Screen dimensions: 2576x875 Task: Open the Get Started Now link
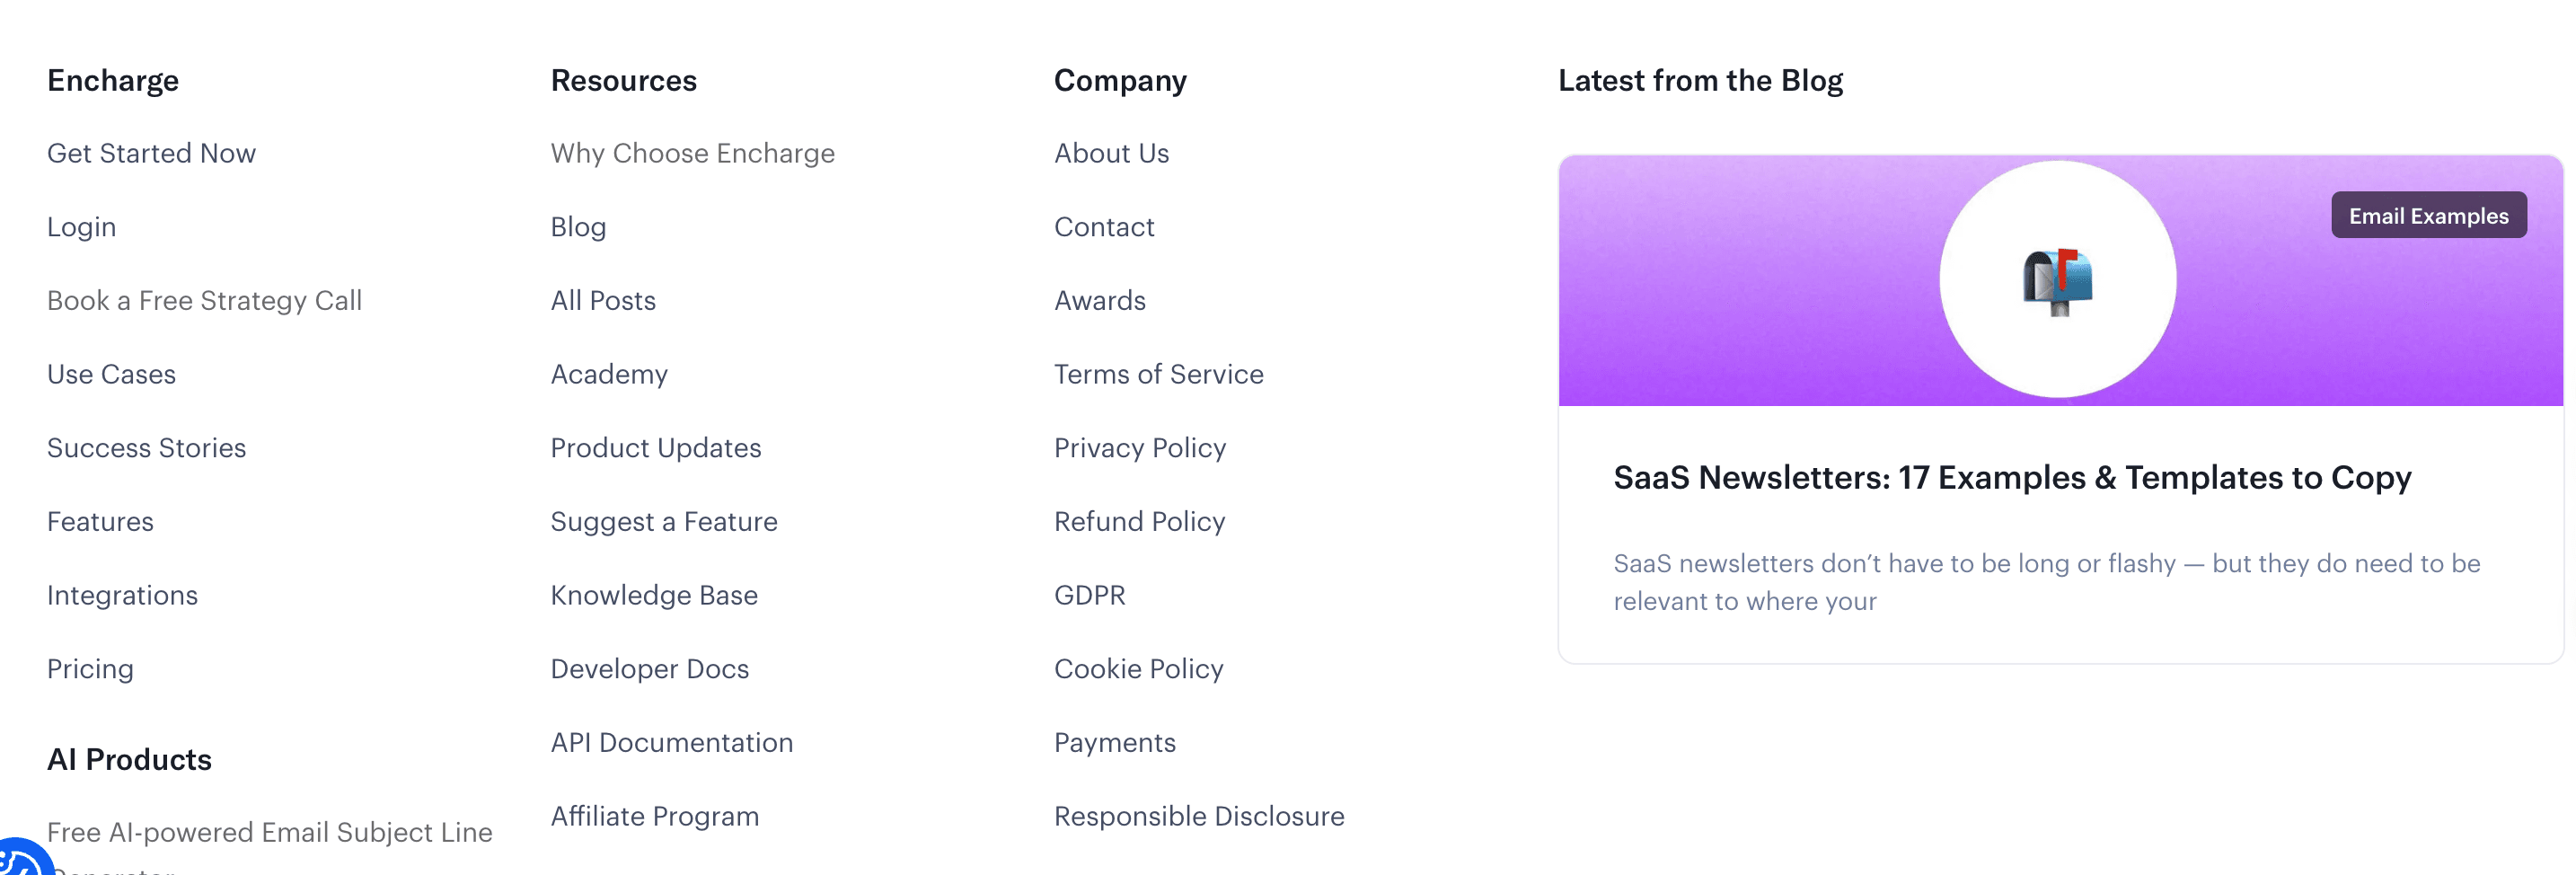coord(151,153)
